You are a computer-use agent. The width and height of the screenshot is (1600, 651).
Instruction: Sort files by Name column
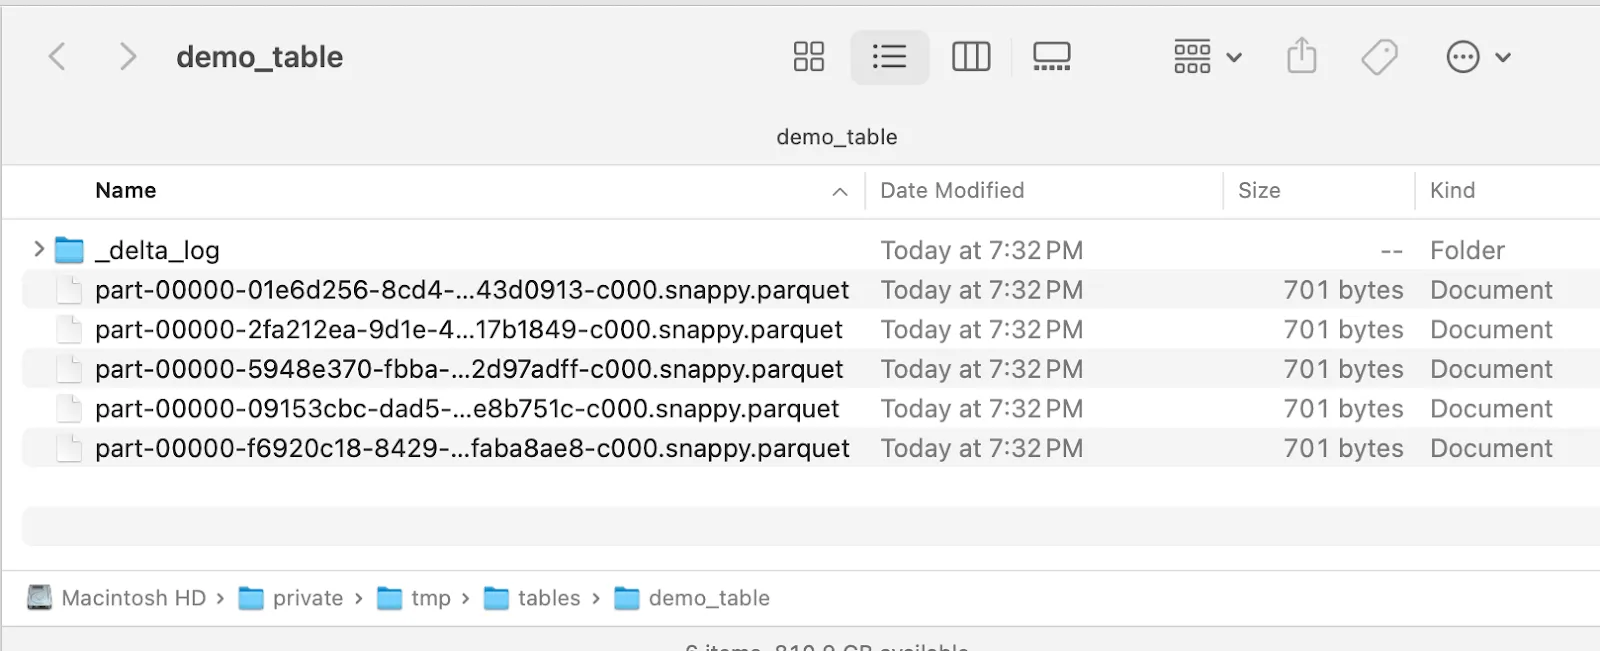coord(126,191)
